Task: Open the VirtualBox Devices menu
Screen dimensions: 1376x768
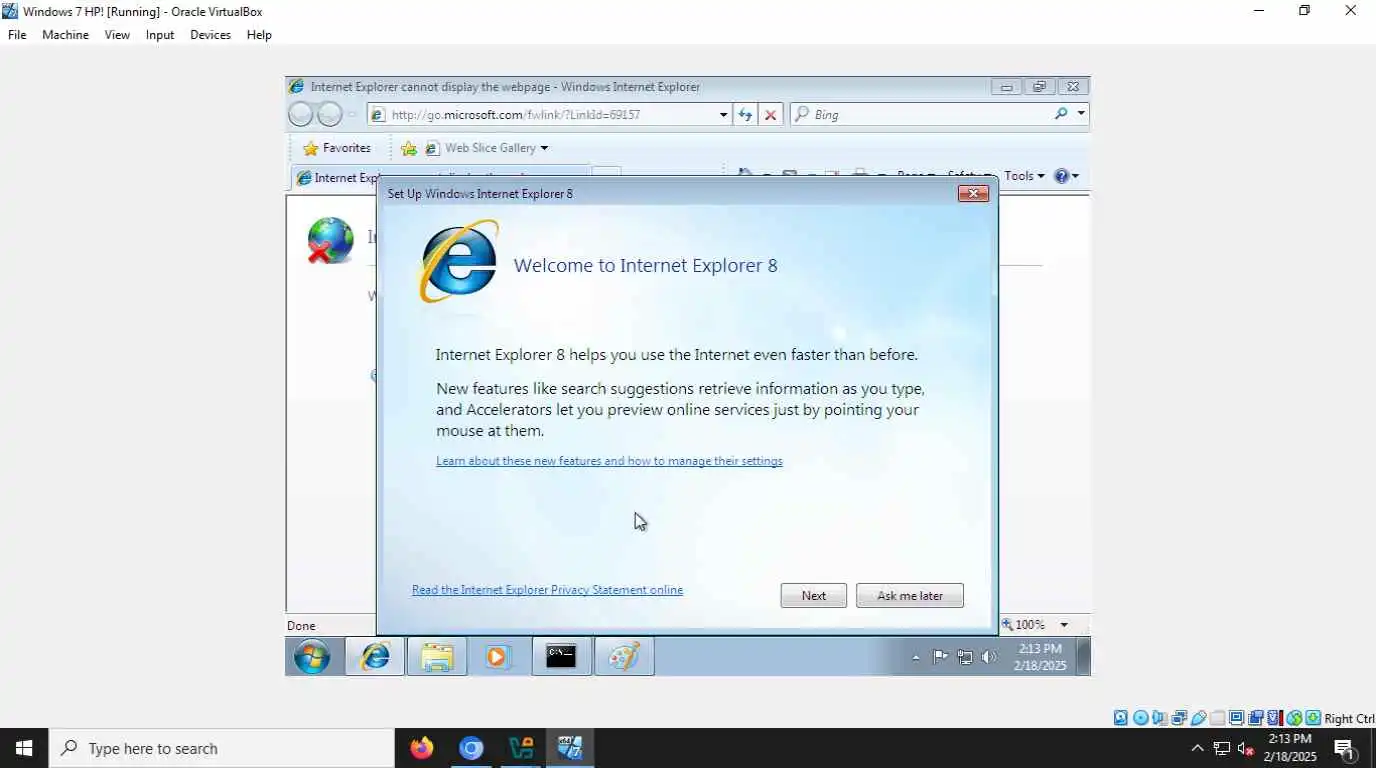Action: (210, 34)
